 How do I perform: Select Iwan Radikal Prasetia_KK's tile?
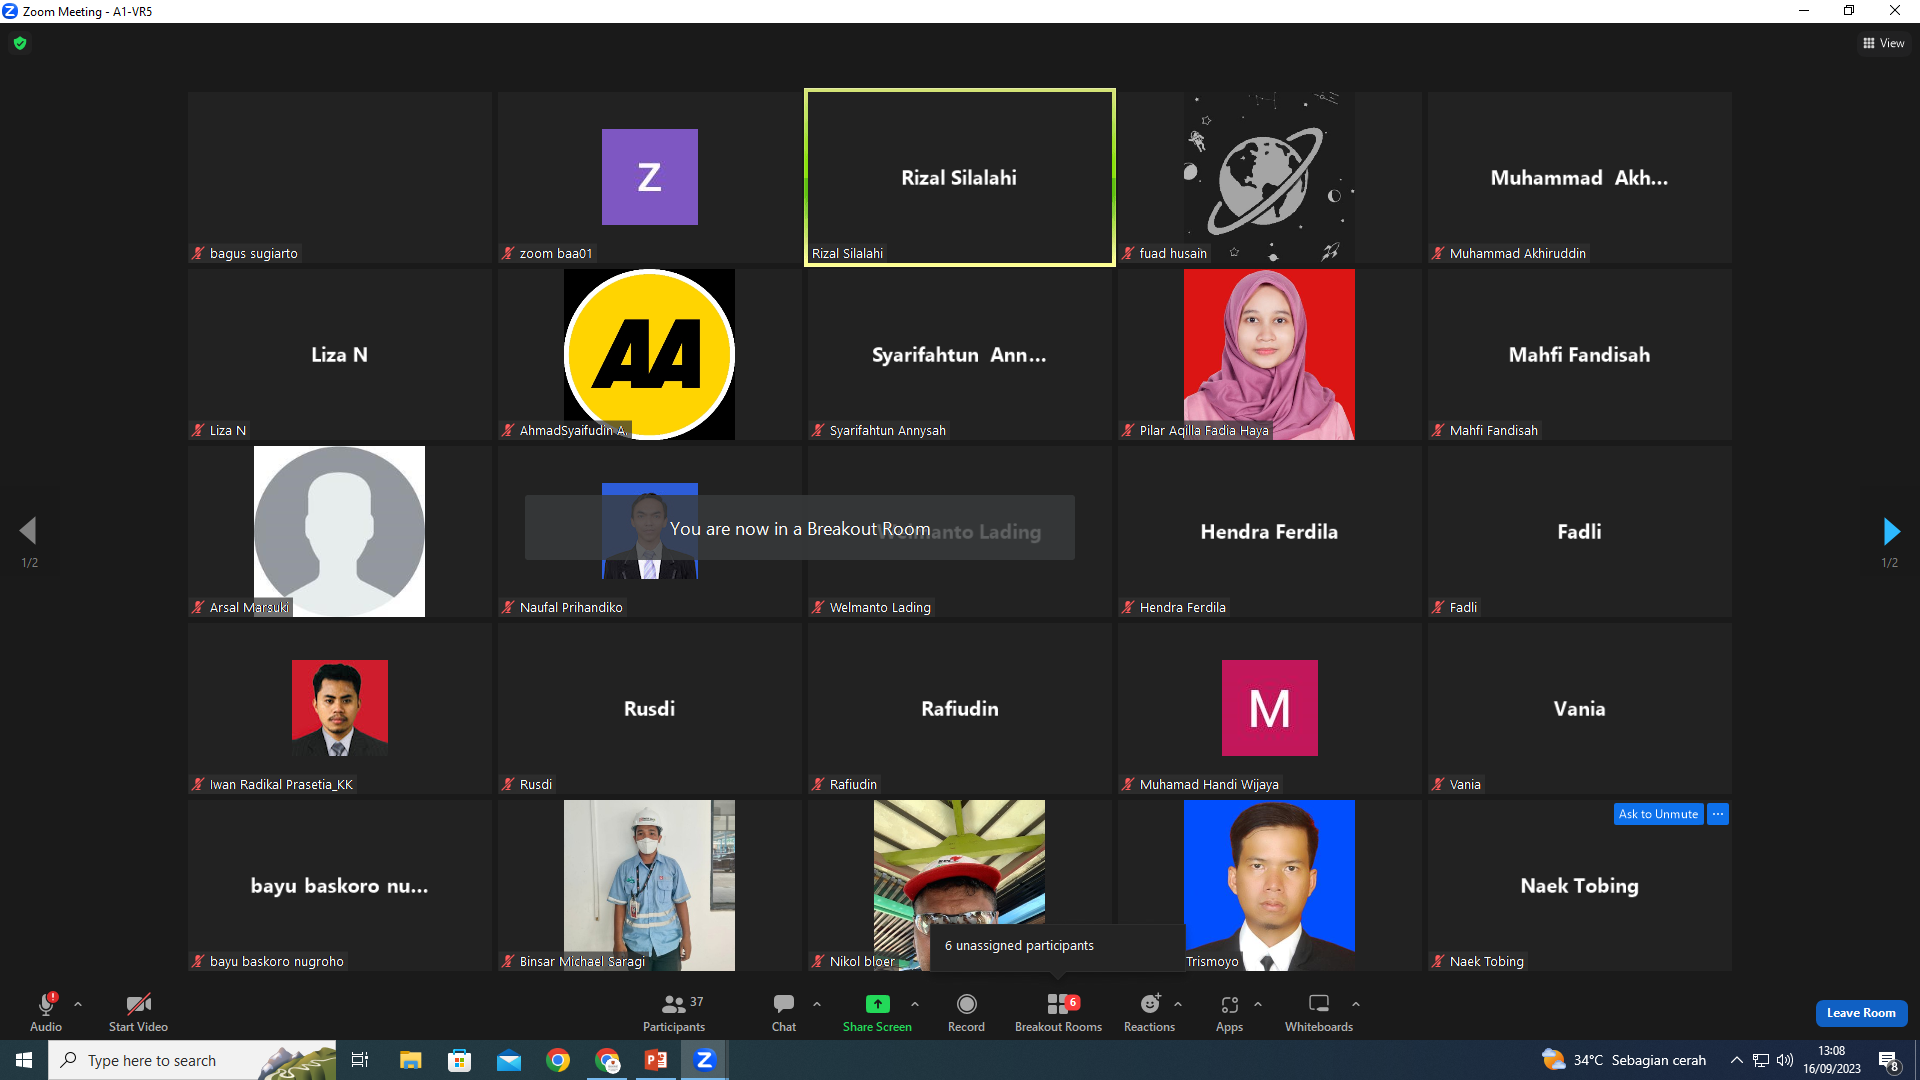340,708
